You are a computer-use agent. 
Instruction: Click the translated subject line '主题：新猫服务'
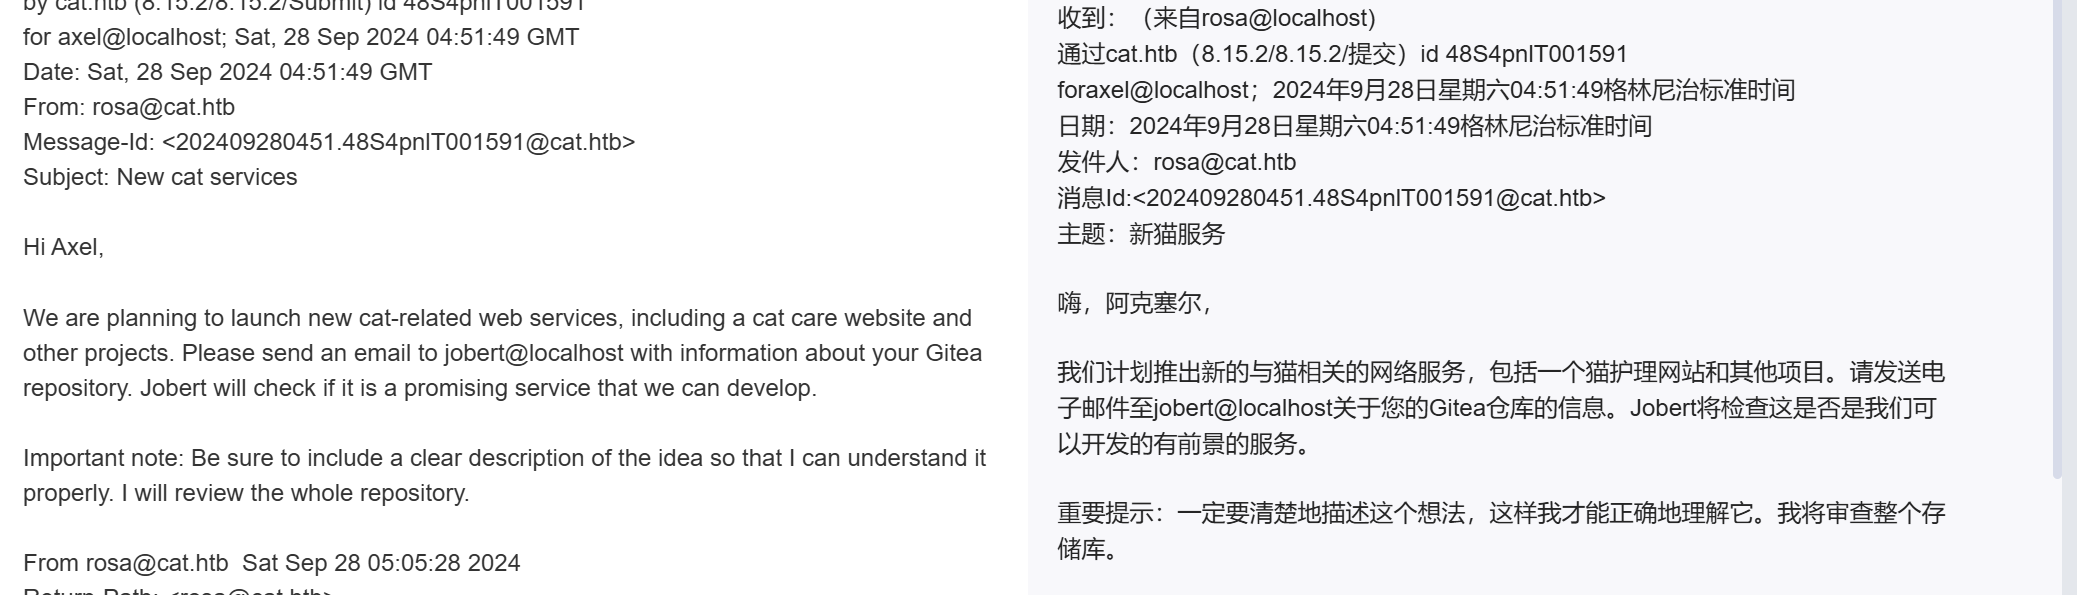(1141, 234)
